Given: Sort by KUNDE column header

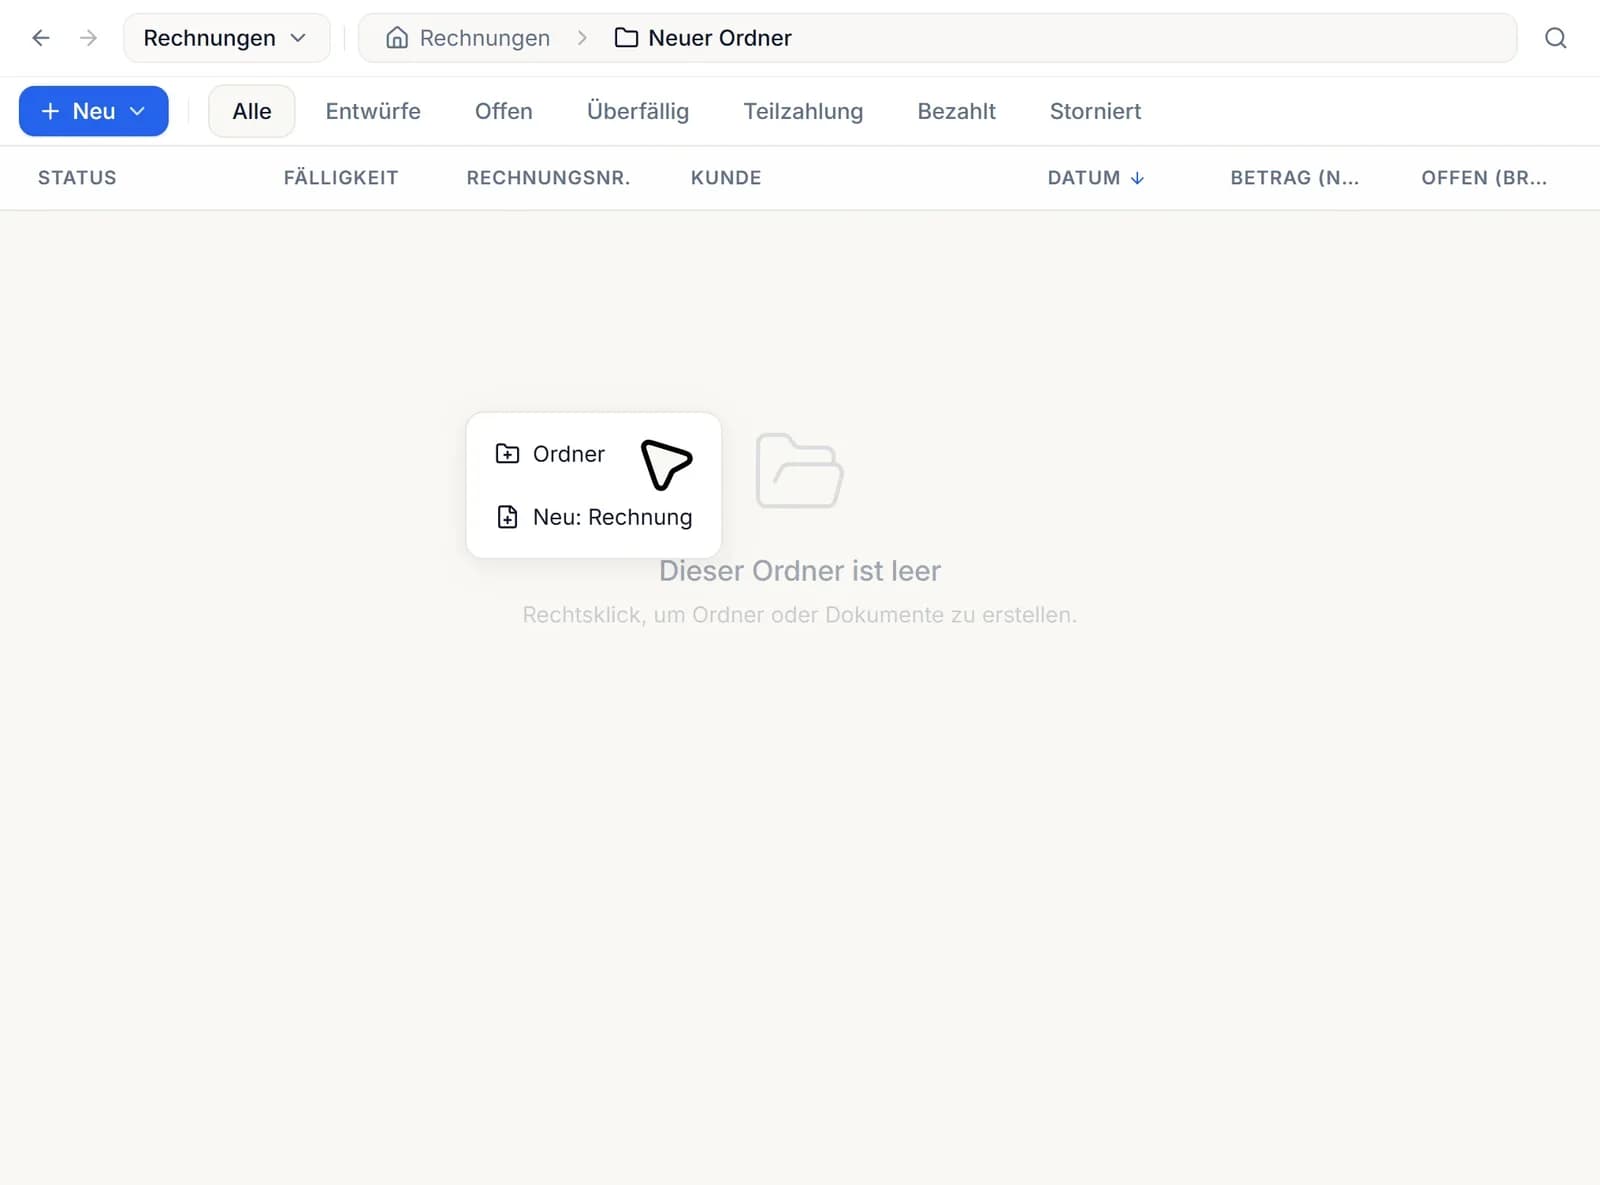Looking at the screenshot, I should point(726,178).
